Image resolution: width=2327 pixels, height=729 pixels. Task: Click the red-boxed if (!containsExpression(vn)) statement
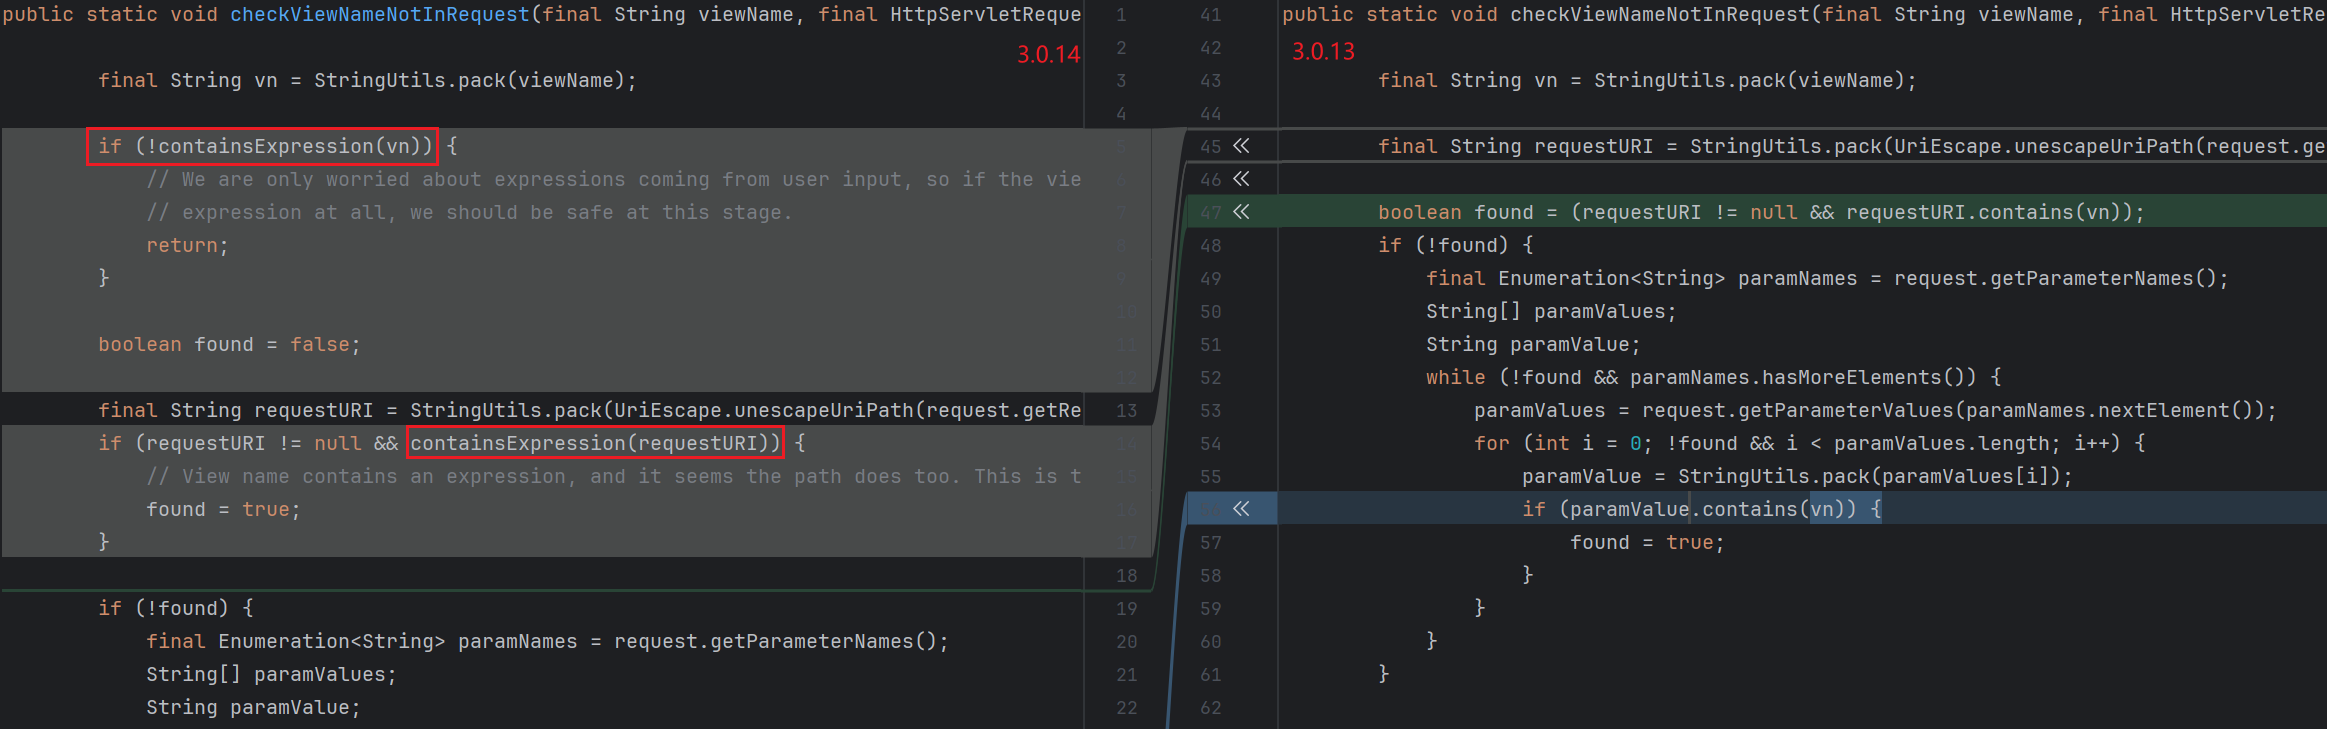[x=263, y=146]
